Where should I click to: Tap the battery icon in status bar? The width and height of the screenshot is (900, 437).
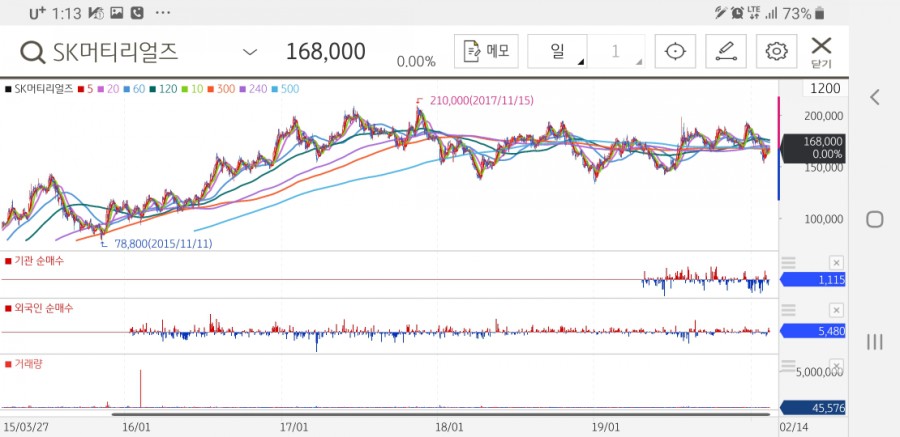pyautogui.click(x=820, y=13)
